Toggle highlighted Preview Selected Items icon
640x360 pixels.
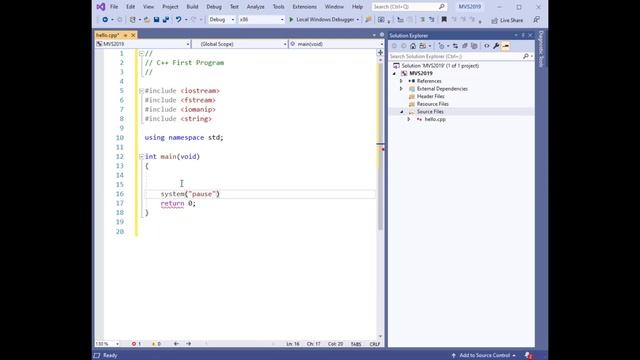click(506, 46)
